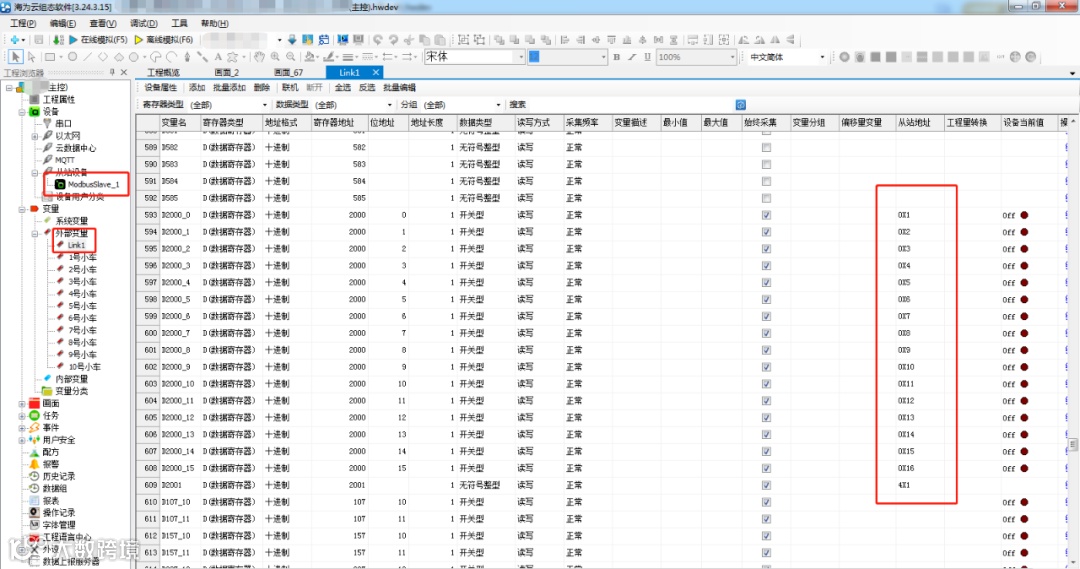Click the 全选 button
The height and width of the screenshot is (569, 1080).
(343, 87)
